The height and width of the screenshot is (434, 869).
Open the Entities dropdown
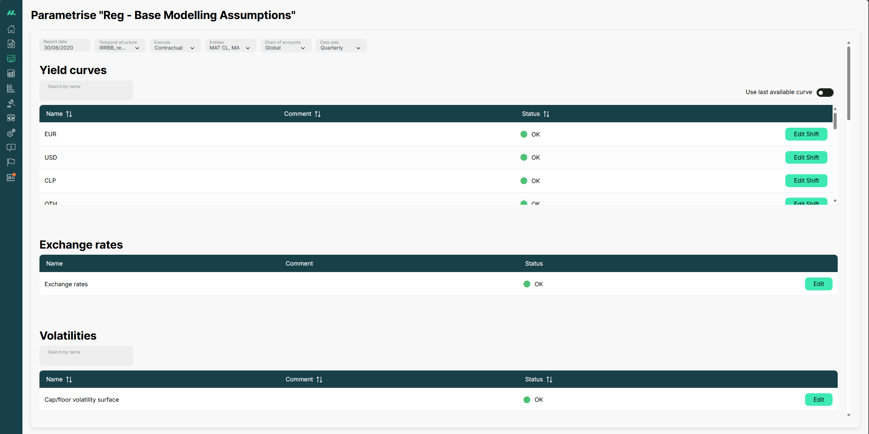tap(231, 45)
